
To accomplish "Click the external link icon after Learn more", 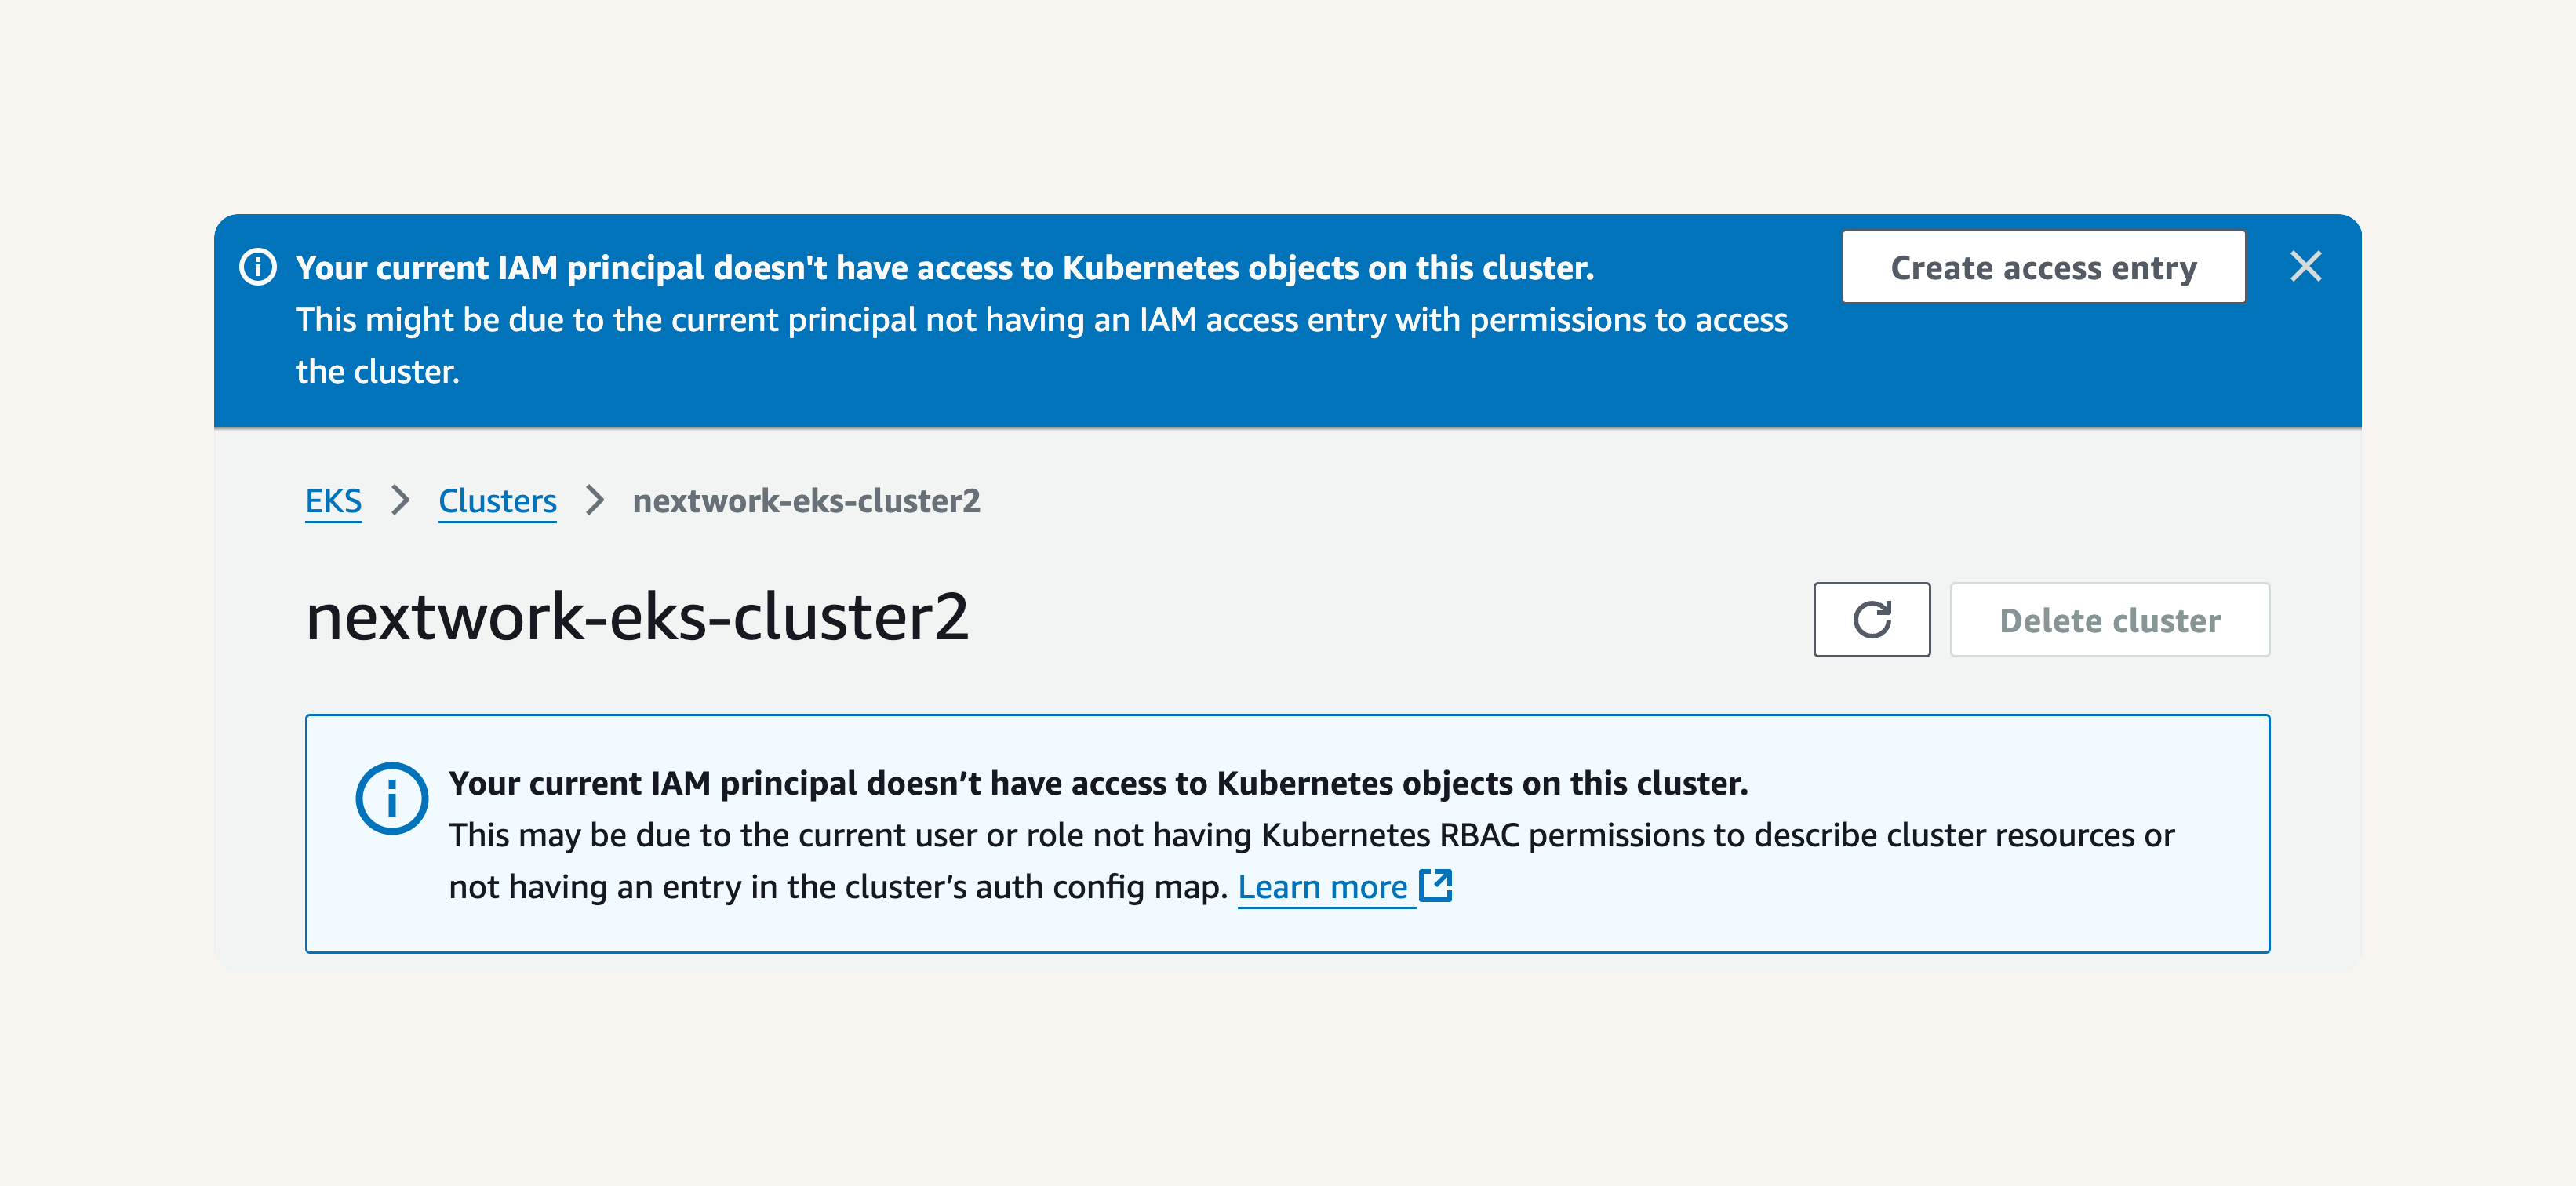I will 1436,886.
